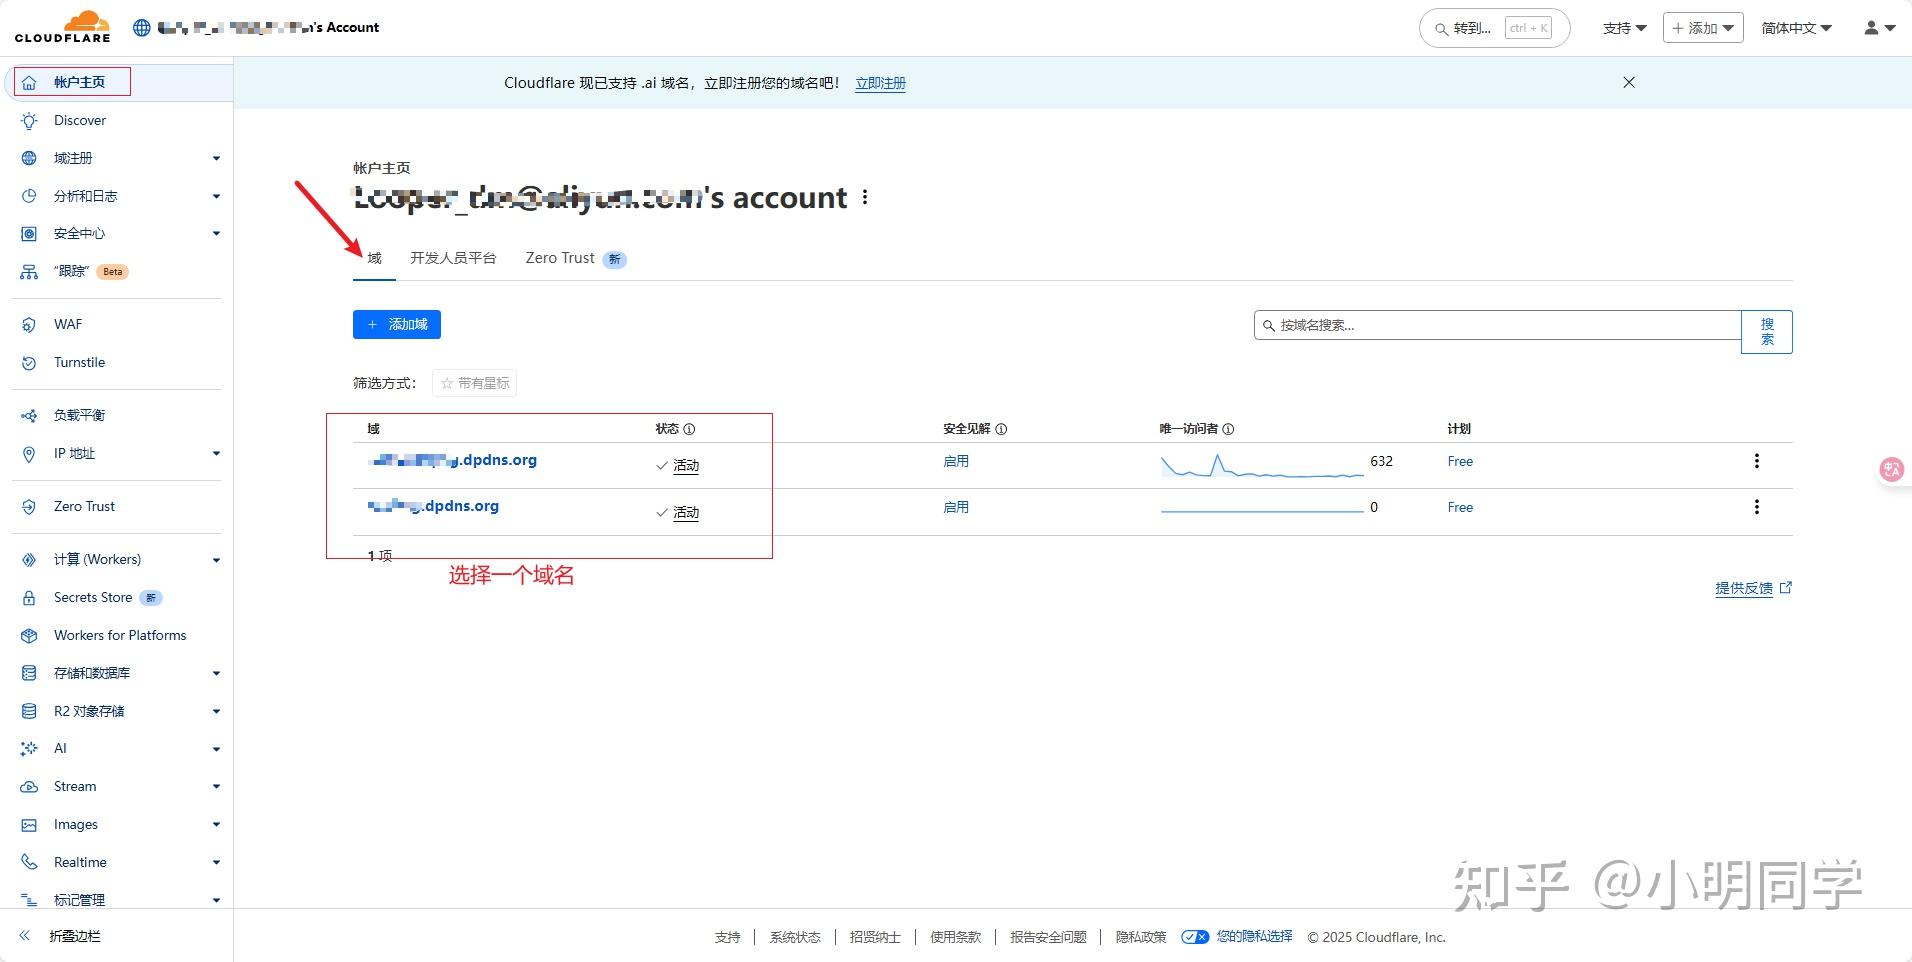The height and width of the screenshot is (962, 1912).
Task: Click the info icon next to 状态
Action: tap(691, 428)
